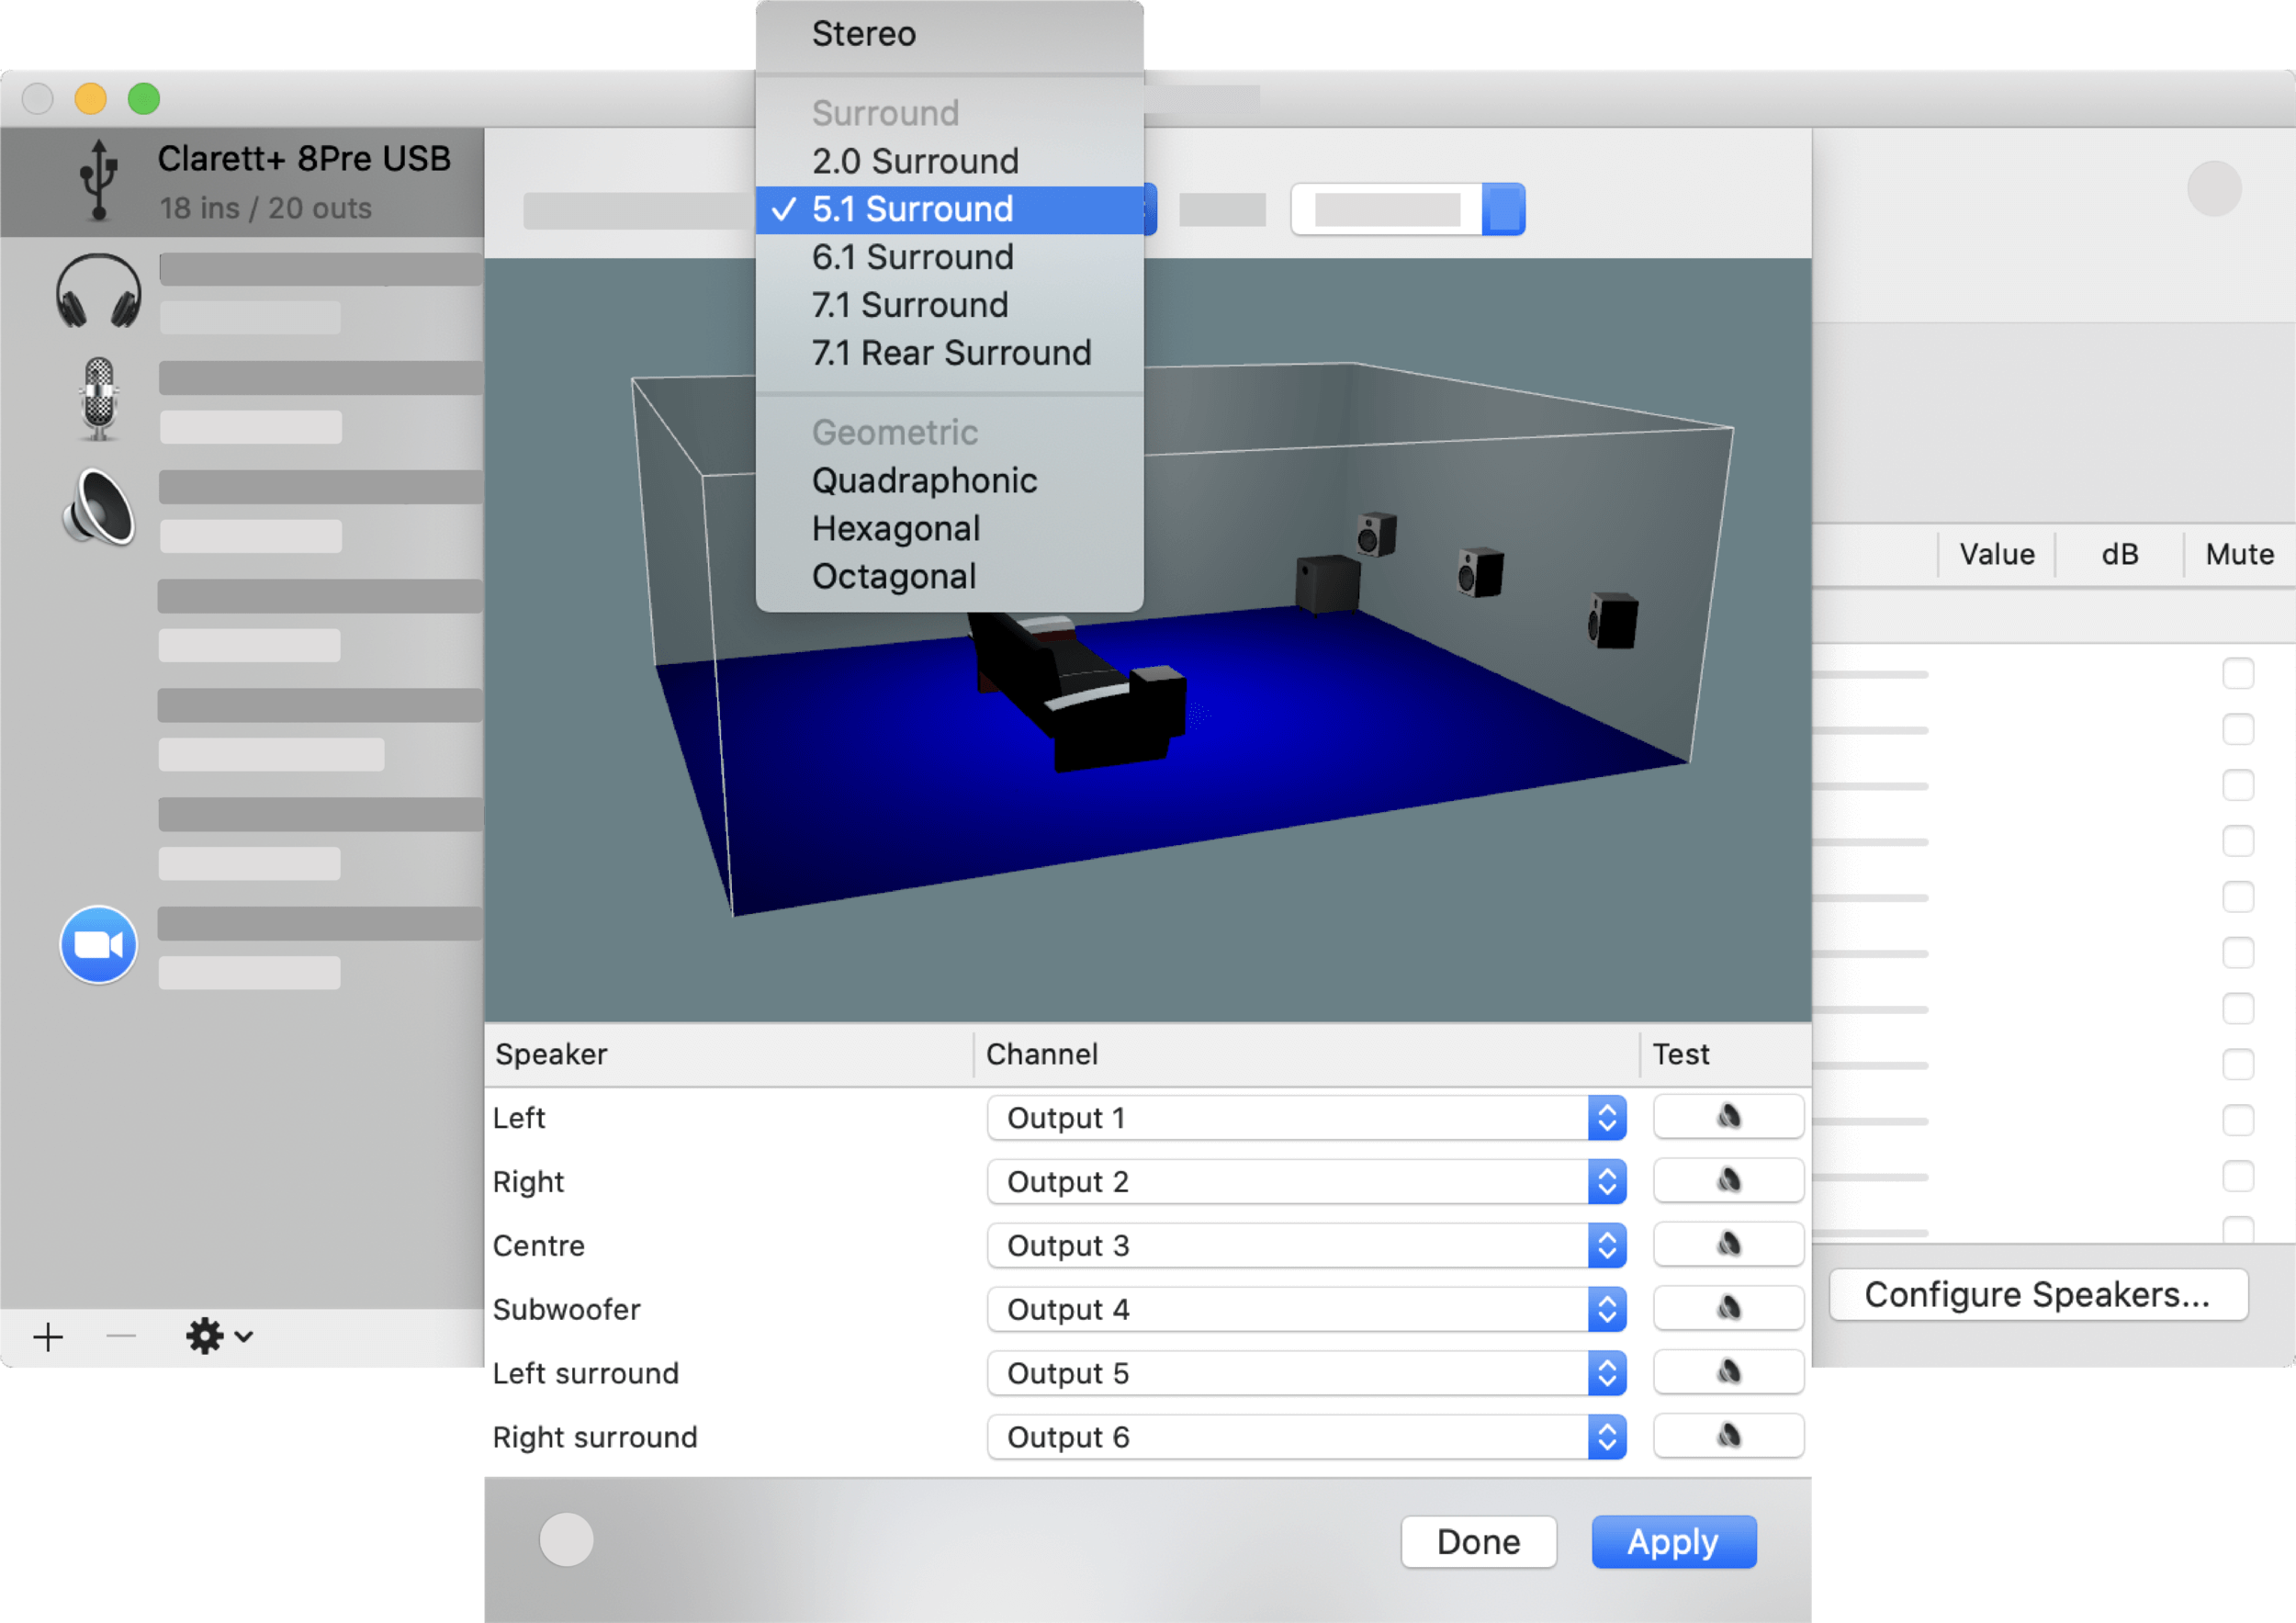Choose 7.1 Rear Surround from menu
The height and width of the screenshot is (1623, 2296).
click(x=949, y=353)
